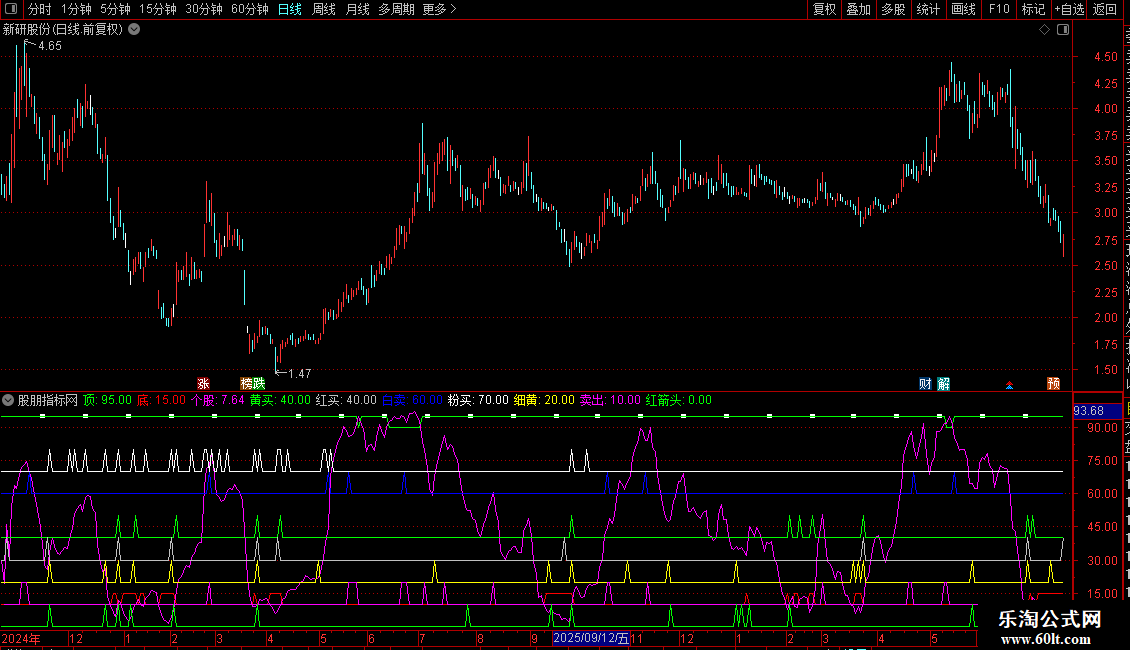
Task: Click the 红箭头: 0.00 value
Action: tap(678, 400)
